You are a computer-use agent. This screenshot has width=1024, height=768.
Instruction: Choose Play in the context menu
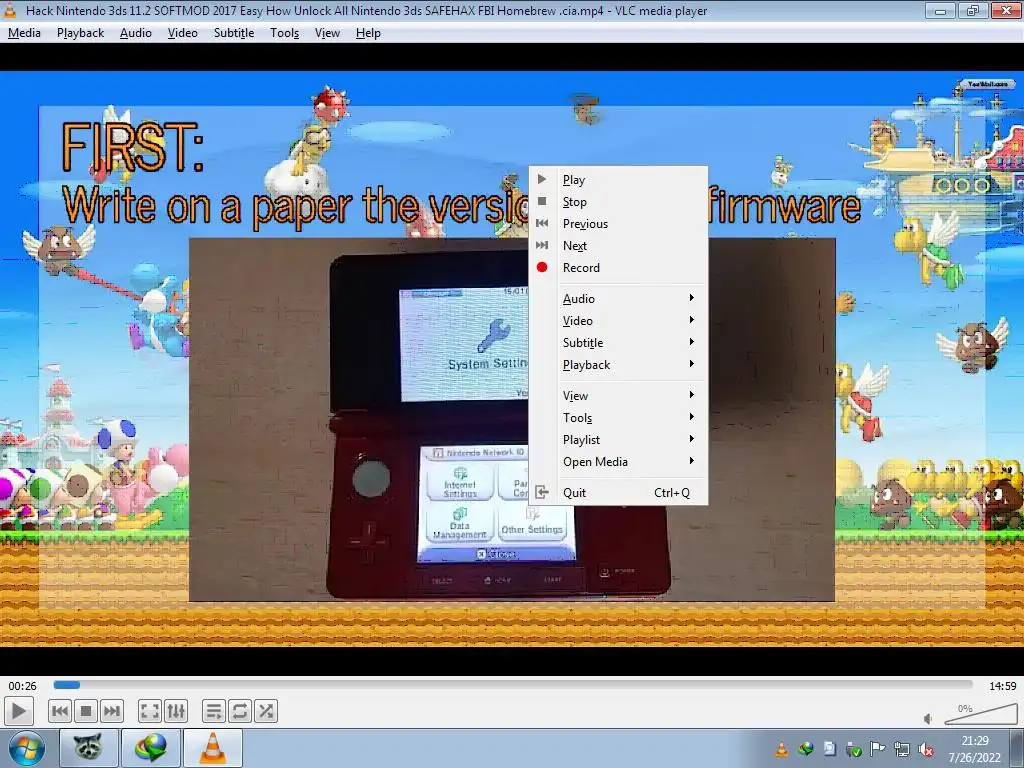pos(618,180)
